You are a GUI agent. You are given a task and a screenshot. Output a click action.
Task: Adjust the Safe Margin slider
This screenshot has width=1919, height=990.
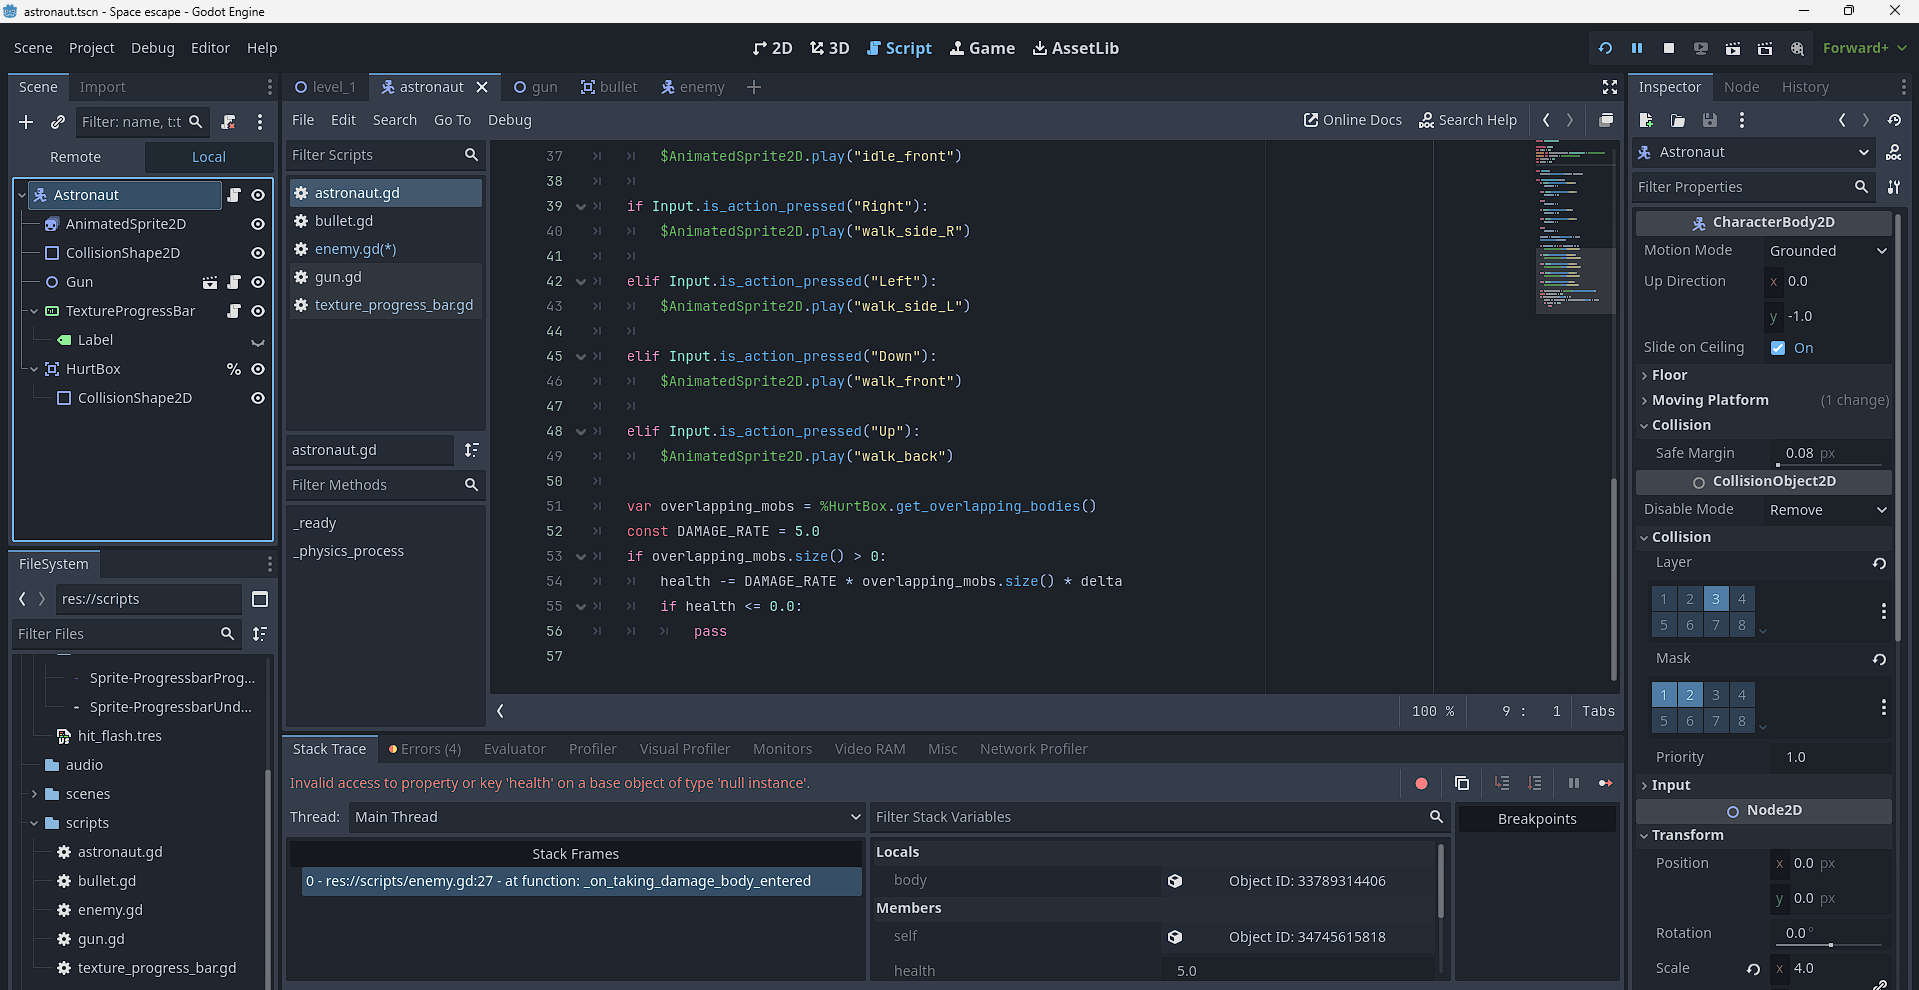coord(1829,464)
